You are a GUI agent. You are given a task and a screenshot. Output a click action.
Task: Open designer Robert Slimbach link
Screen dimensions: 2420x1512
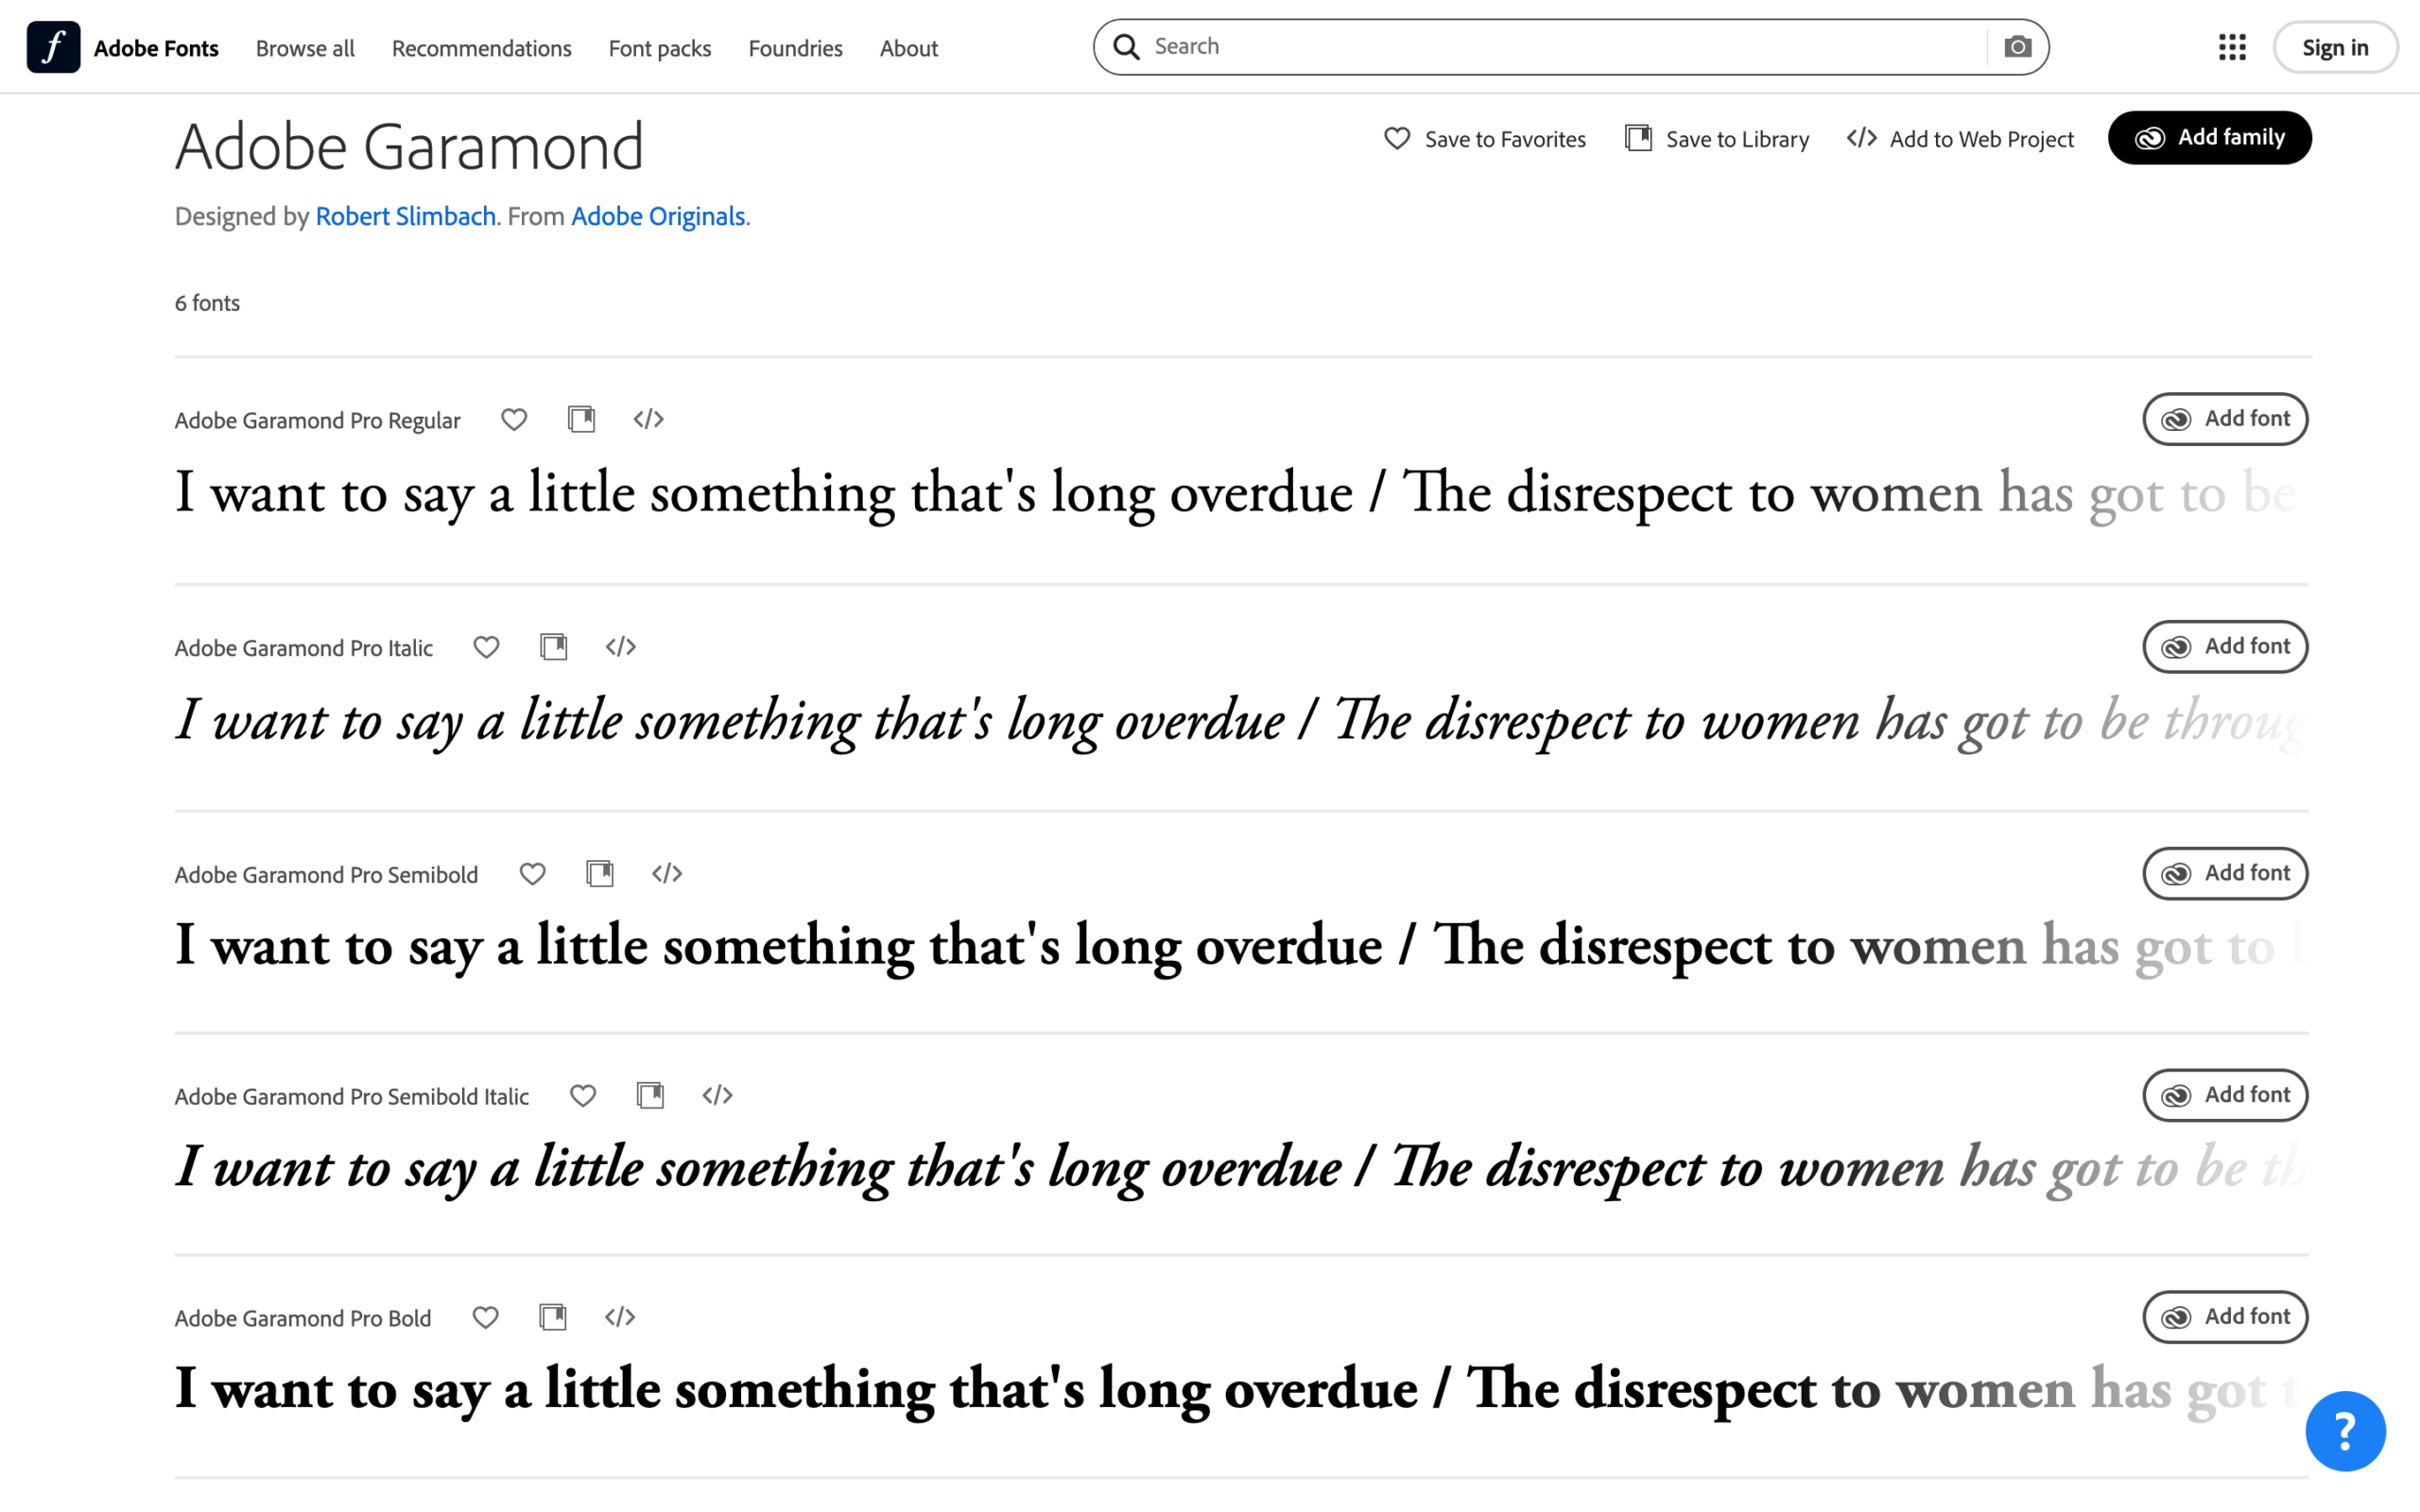click(x=406, y=216)
